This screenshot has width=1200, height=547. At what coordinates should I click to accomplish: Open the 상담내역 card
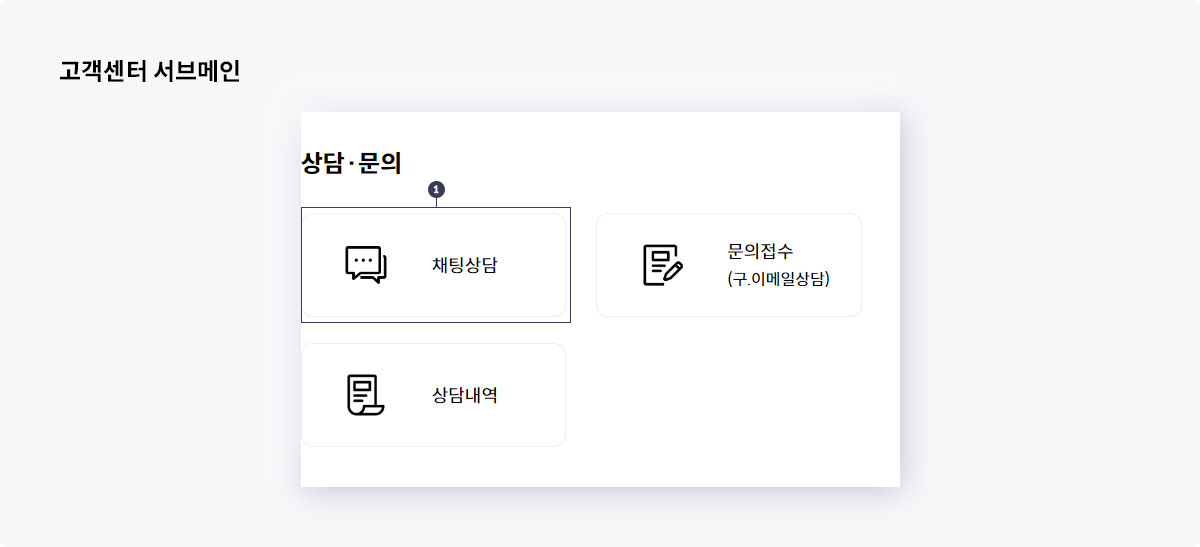pyautogui.click(x=433, y=395)
